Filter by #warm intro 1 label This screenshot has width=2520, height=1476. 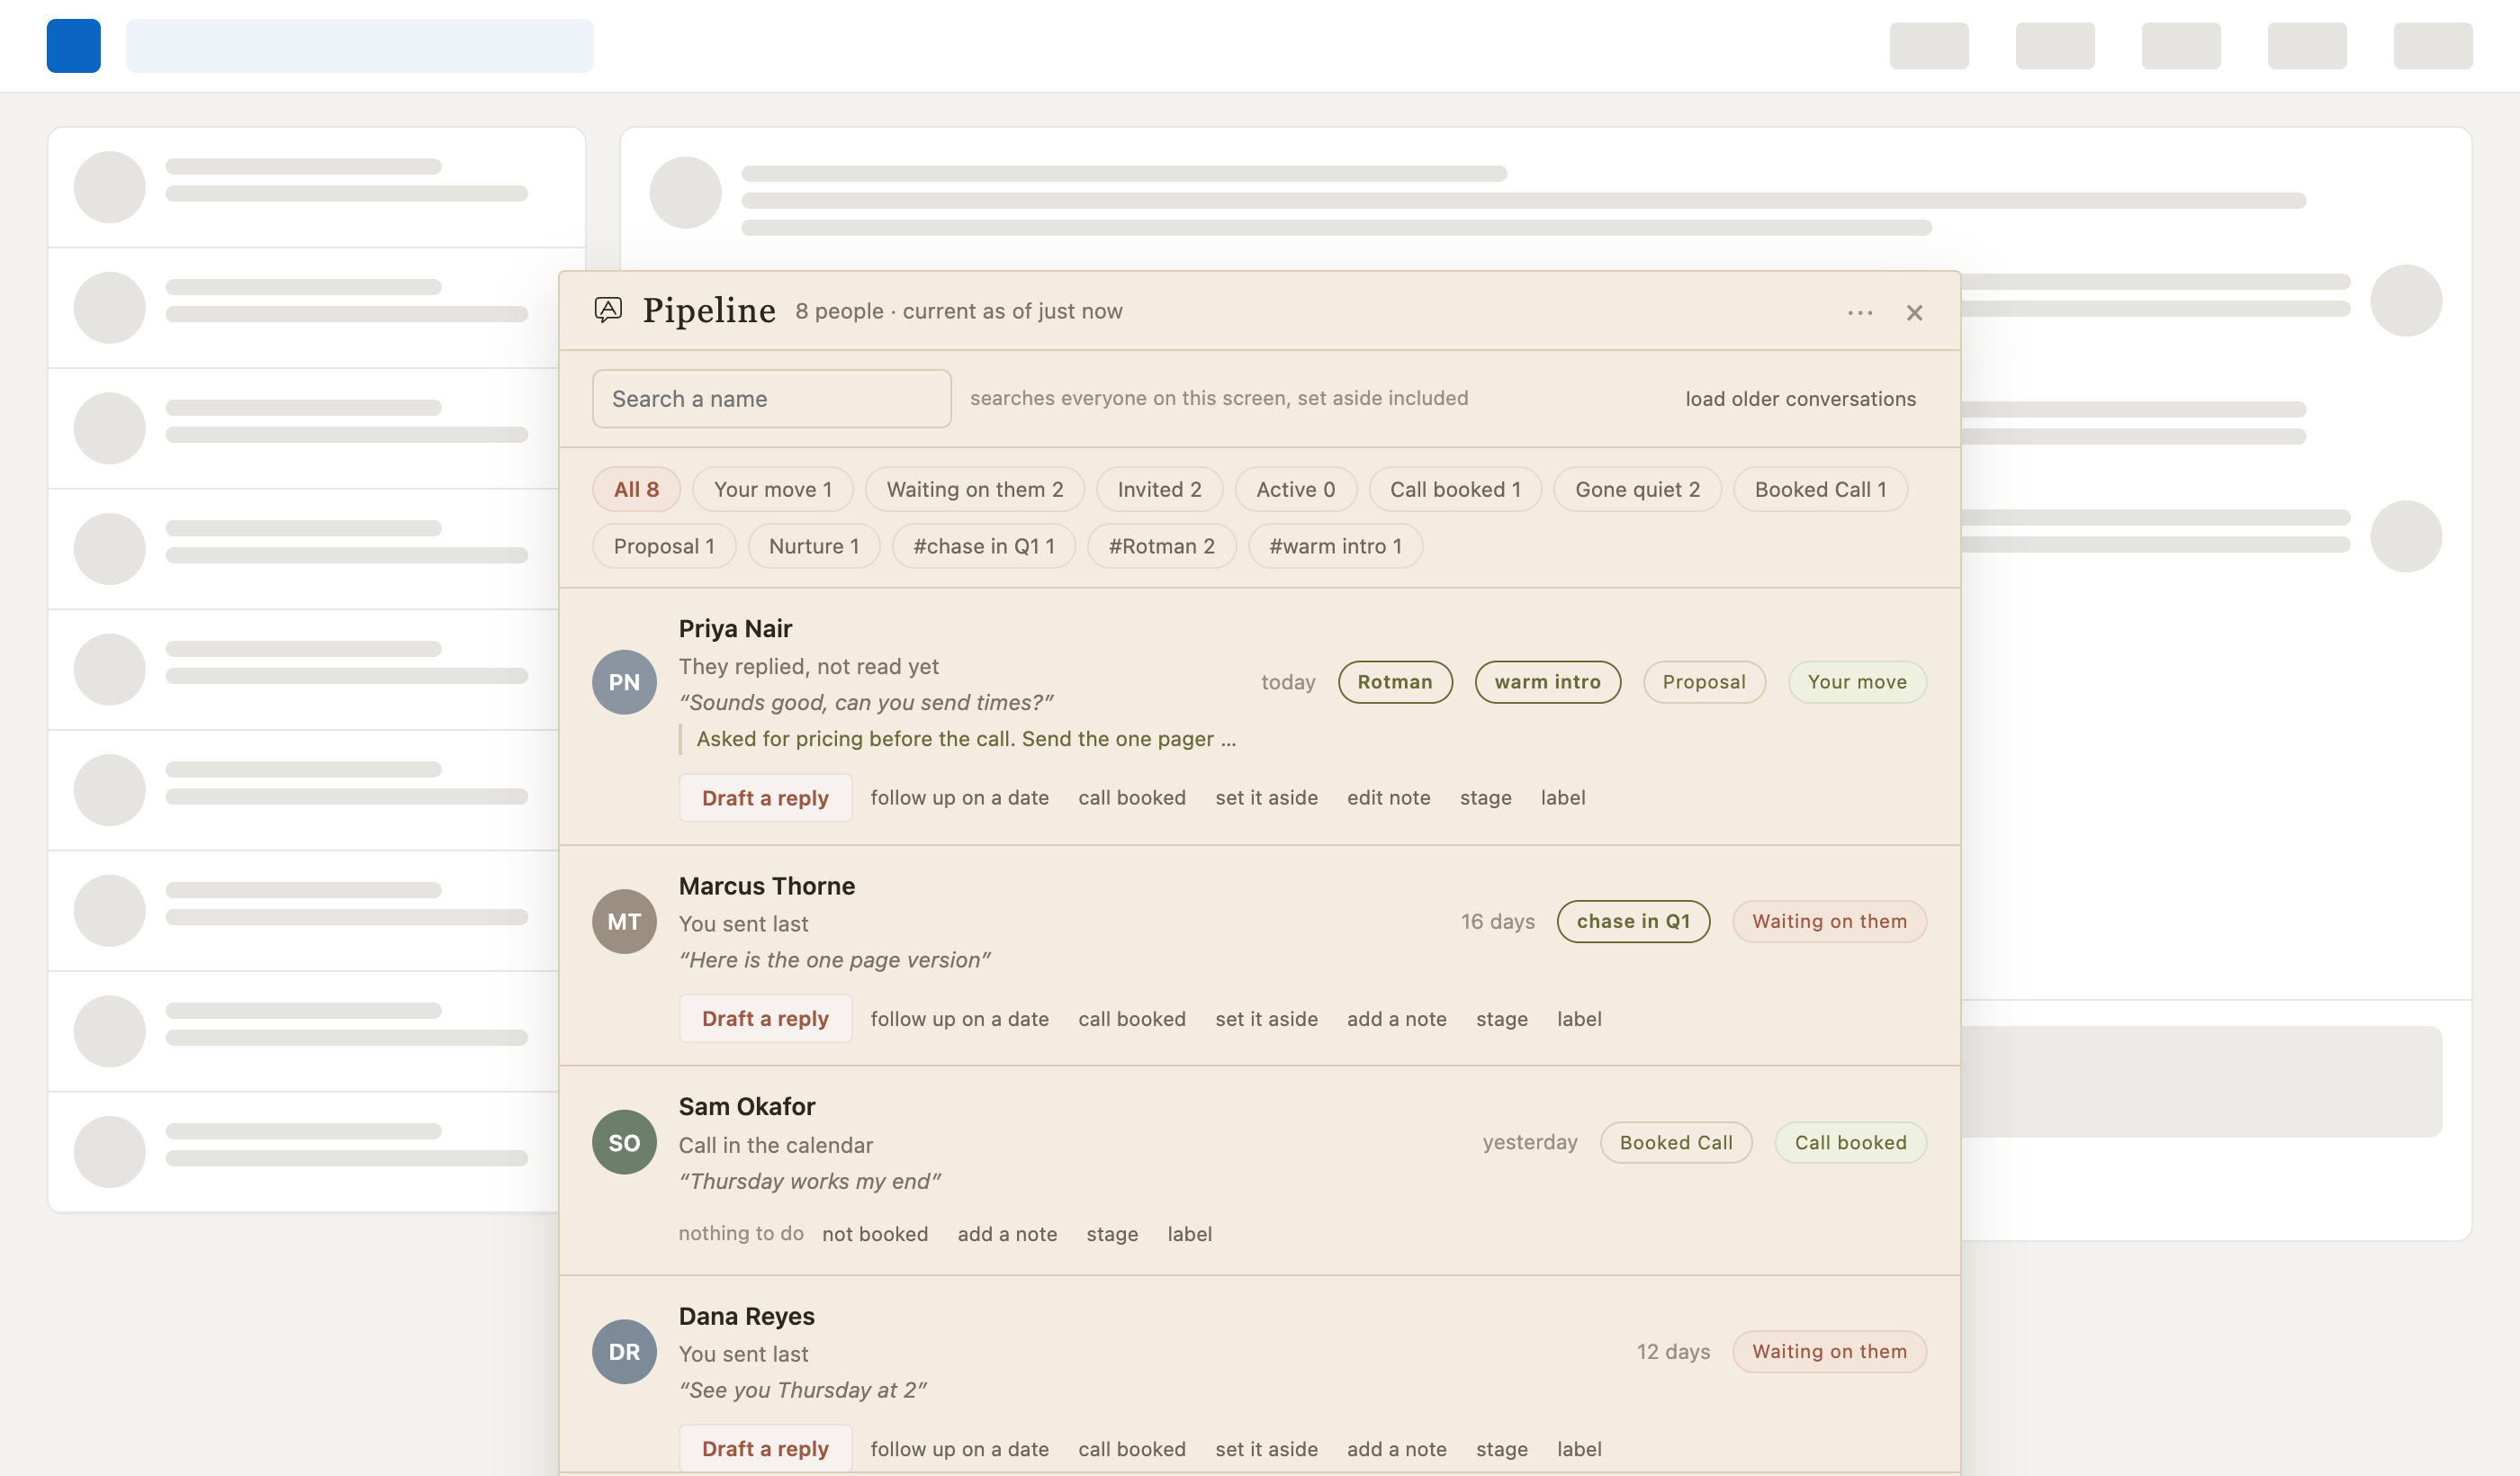click(x=1335, y=546)
